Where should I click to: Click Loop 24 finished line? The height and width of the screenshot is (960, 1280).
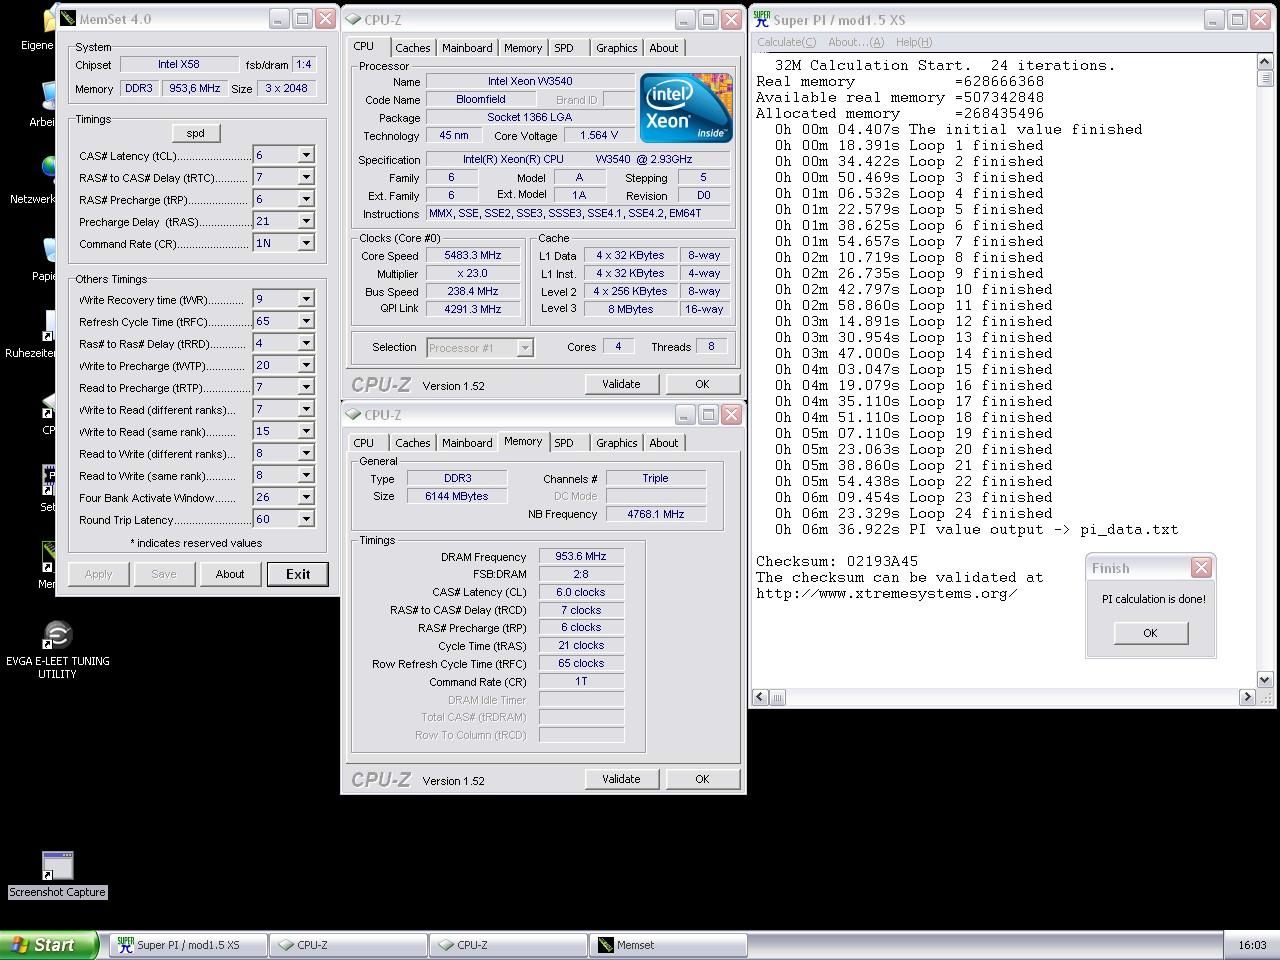[914, 513]
